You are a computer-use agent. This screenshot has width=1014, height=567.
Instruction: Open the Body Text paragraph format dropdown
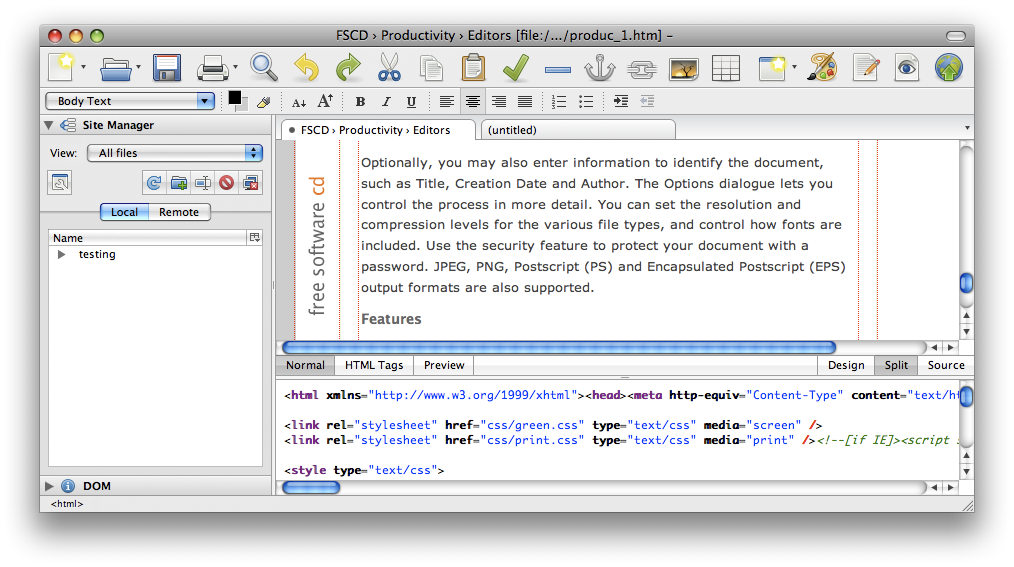130,101
